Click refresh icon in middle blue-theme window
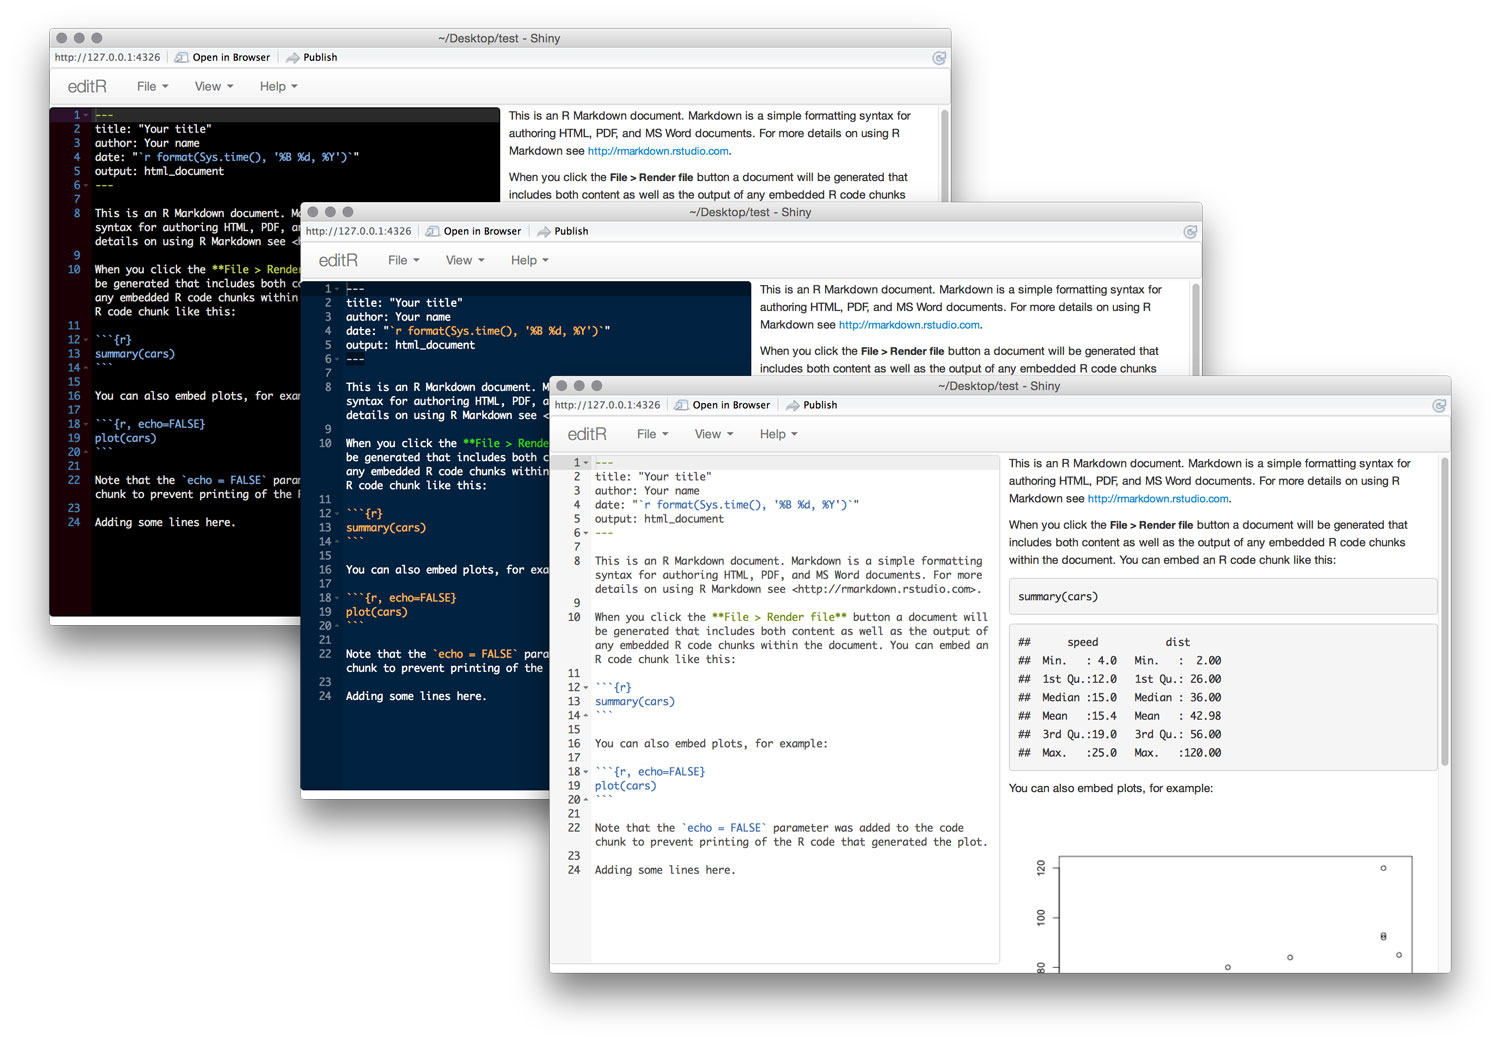This screenshot has width=1500, height=1043. (1190, 232)
